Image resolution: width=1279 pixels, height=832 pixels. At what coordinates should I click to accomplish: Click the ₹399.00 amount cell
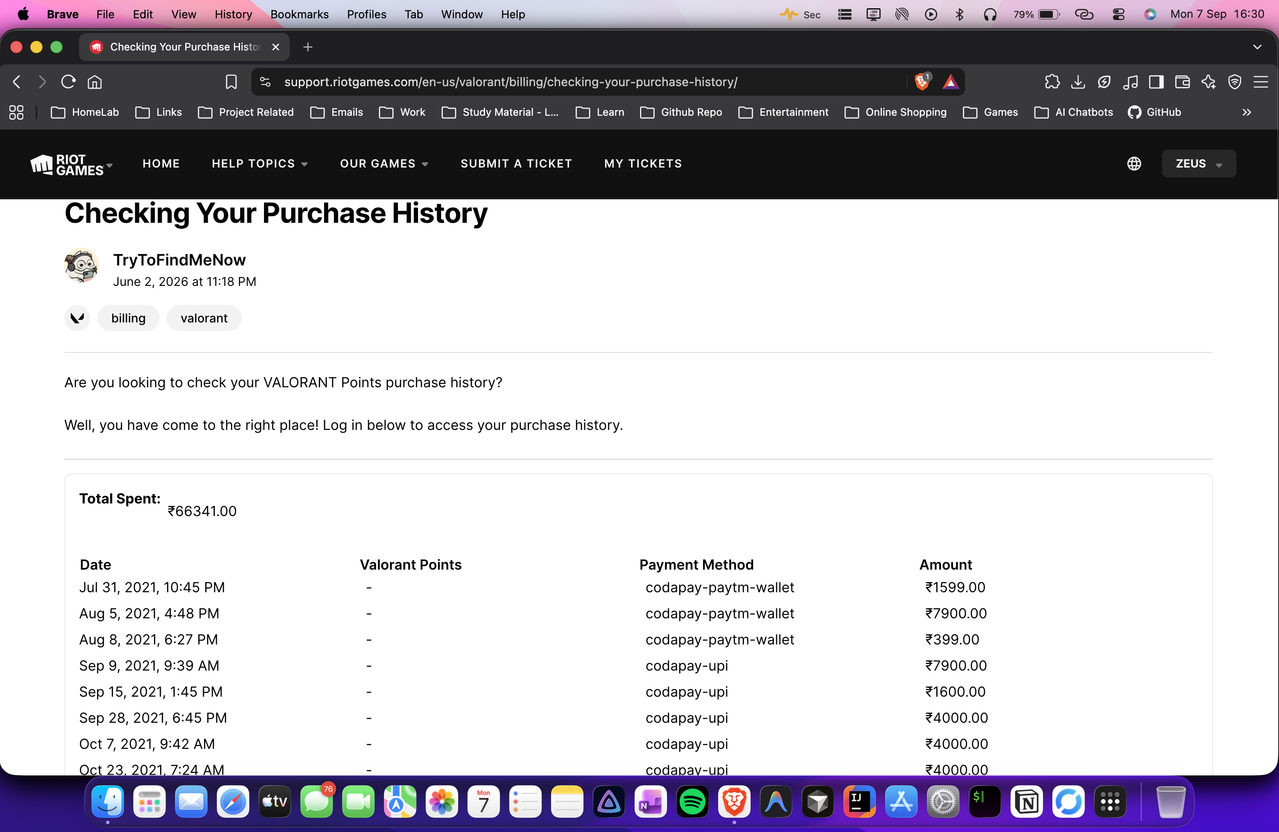[952, 639]
